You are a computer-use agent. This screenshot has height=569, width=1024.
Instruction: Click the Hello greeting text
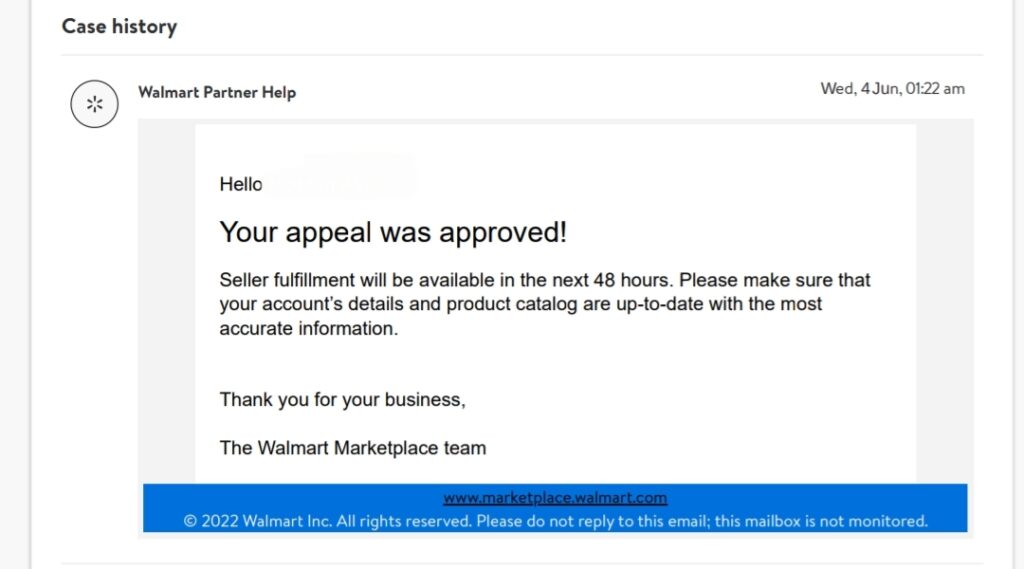pos(240,185)
